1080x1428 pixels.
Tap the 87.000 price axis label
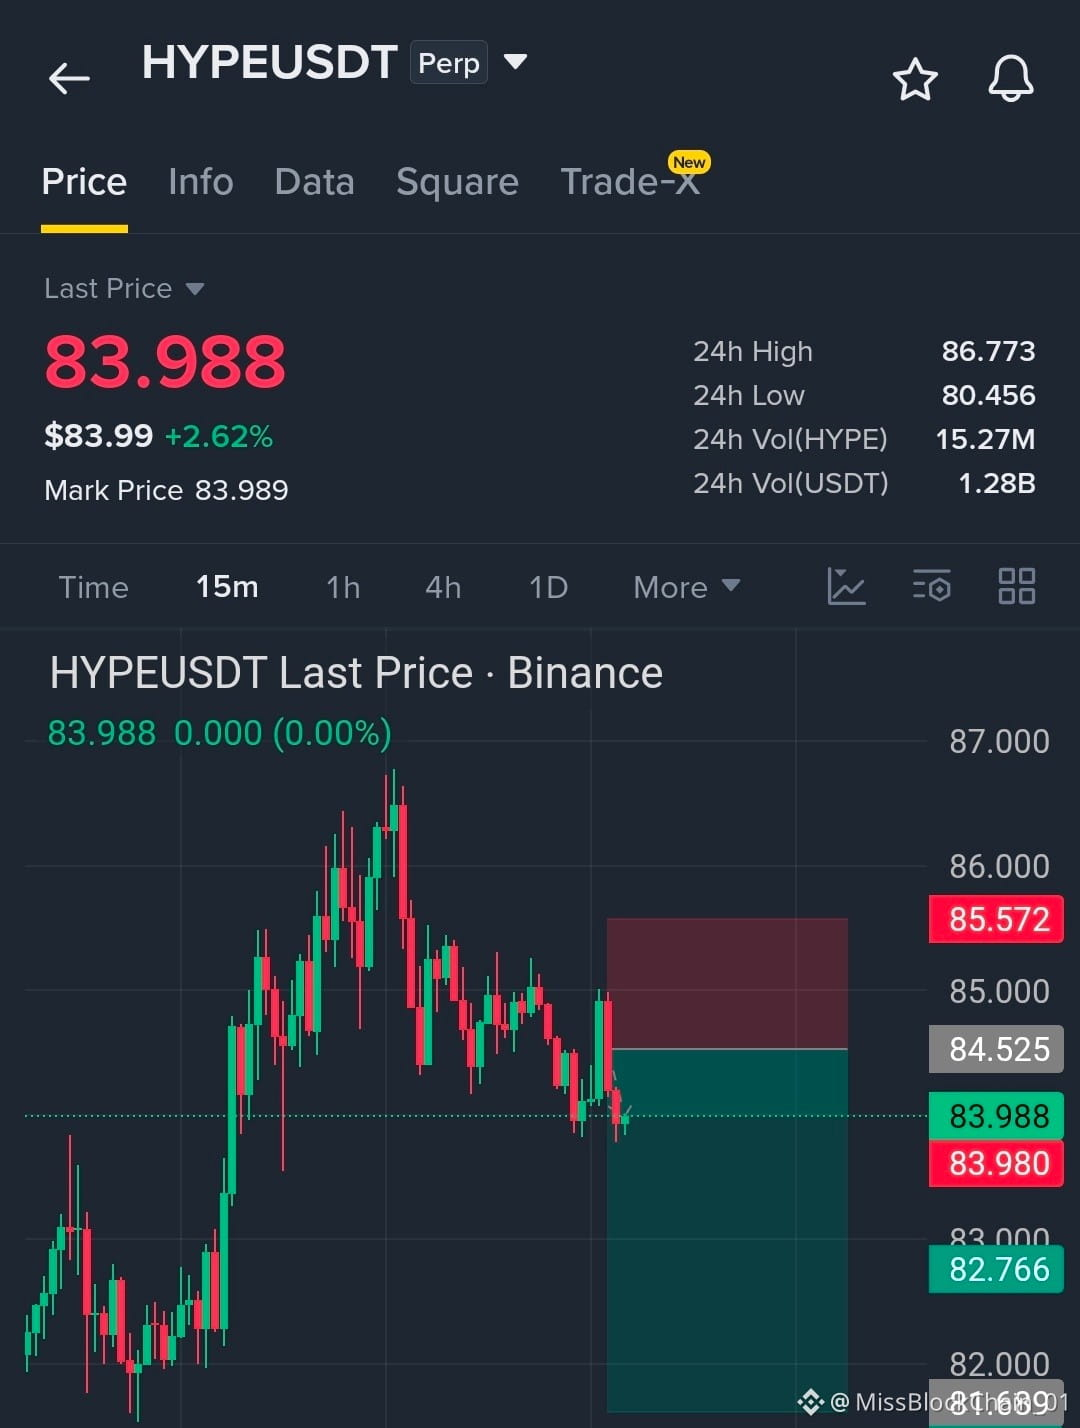point(999,742)
